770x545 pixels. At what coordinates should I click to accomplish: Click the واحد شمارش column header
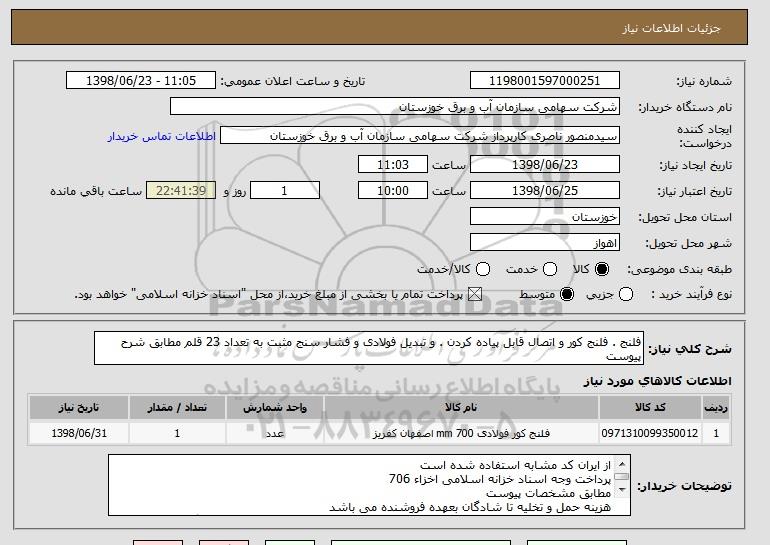tap(275, 408)
